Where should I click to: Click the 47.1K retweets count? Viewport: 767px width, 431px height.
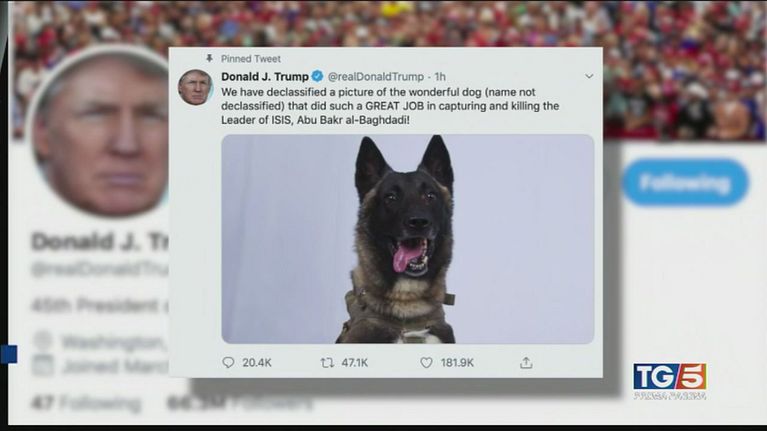point(355,363)
